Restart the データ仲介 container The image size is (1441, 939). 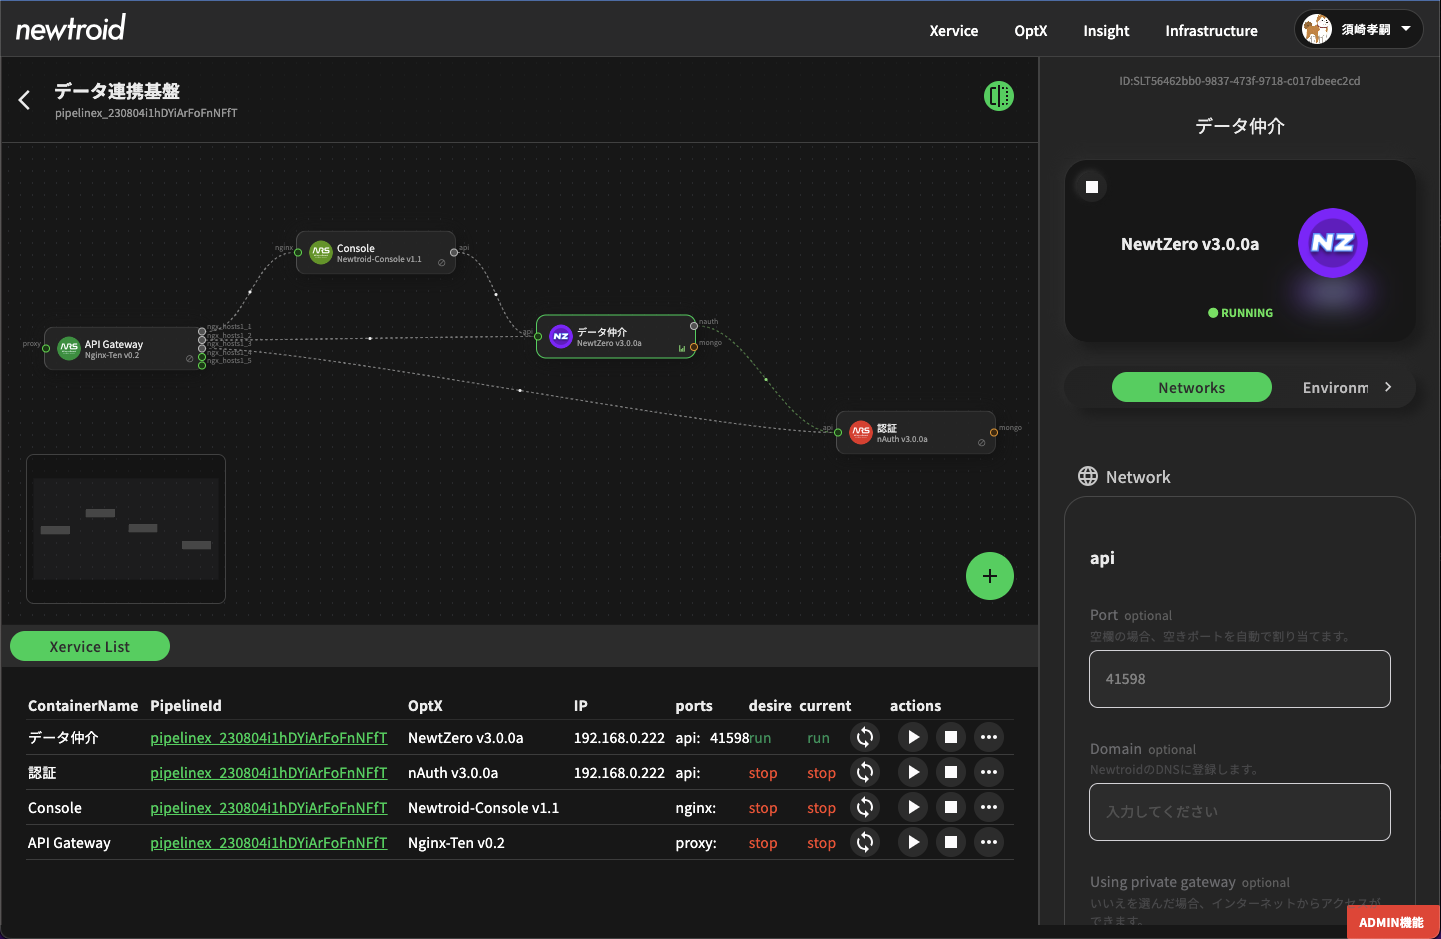865,737
